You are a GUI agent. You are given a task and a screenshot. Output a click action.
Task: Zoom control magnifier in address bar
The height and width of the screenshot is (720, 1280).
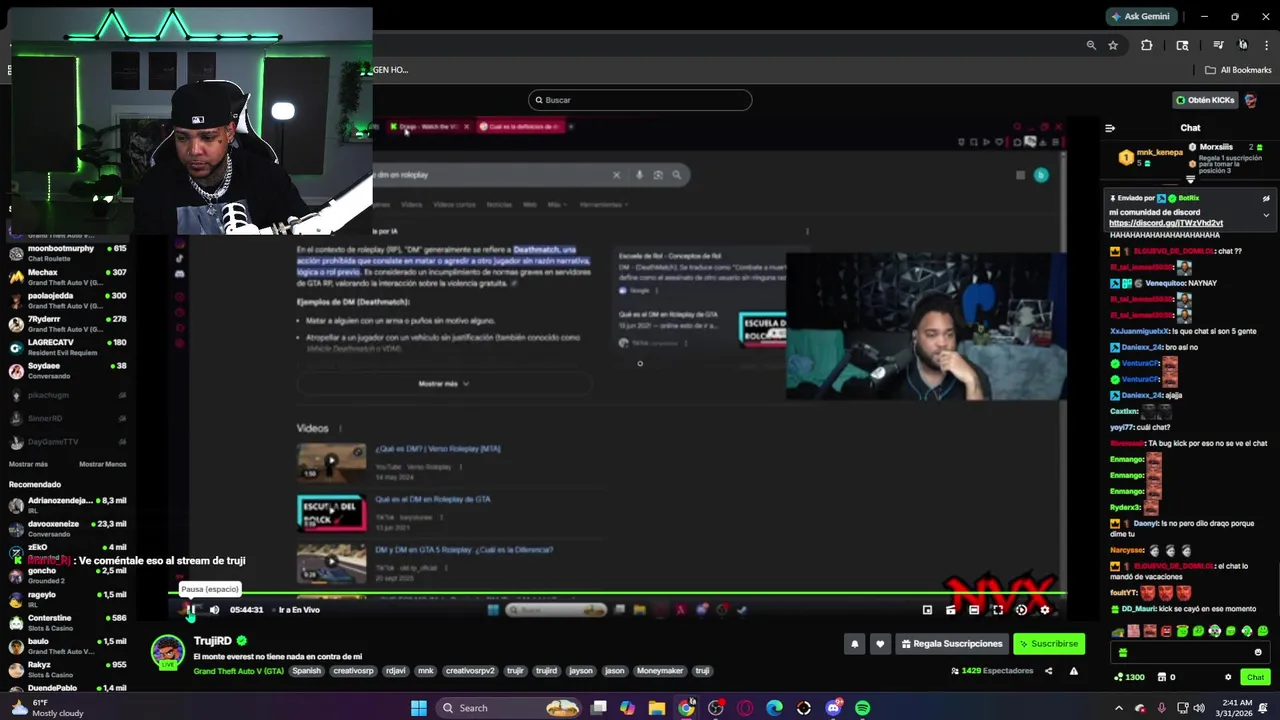(1091, 45)
